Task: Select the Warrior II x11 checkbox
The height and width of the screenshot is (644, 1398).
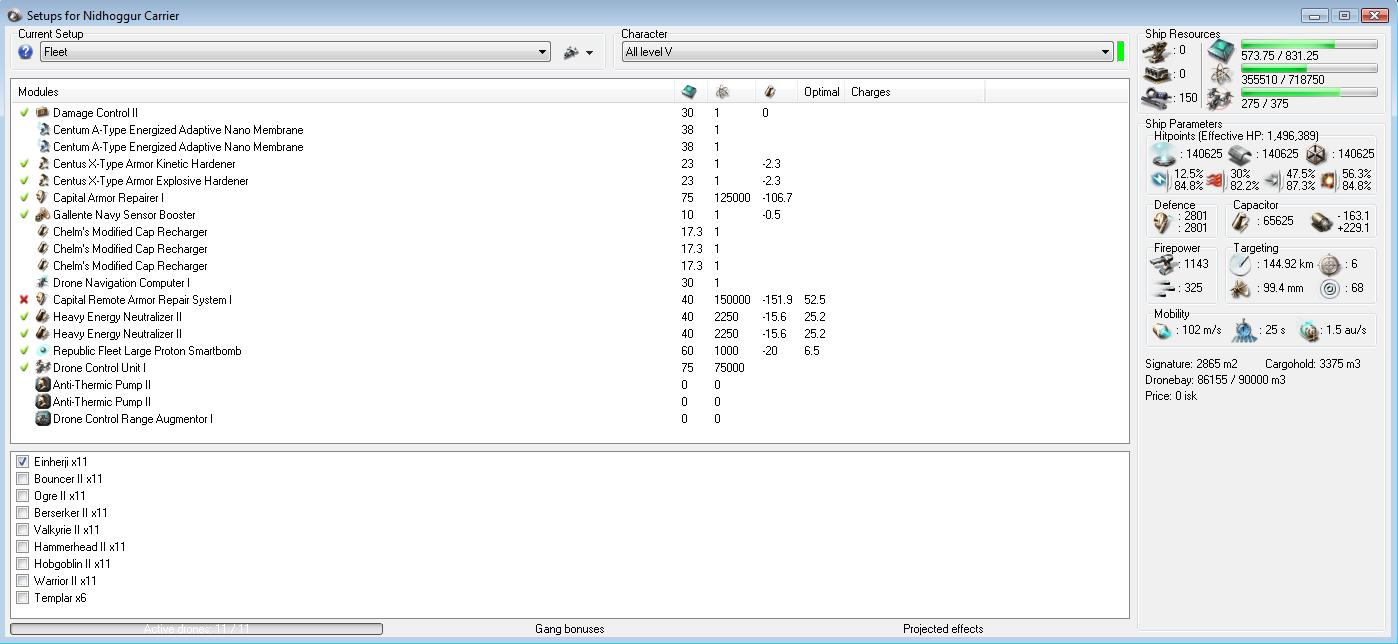Action: (23, 581)
